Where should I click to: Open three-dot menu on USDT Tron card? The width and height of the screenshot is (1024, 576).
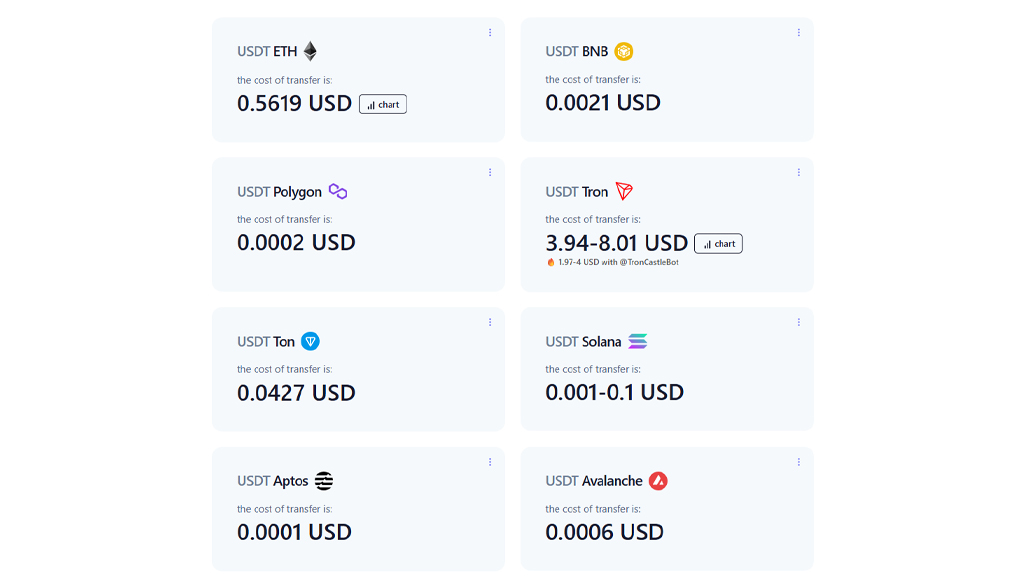799,172
